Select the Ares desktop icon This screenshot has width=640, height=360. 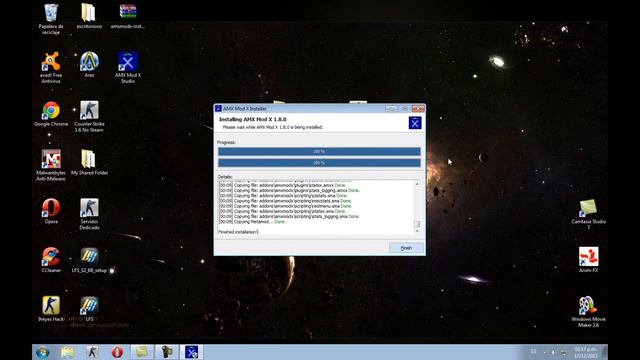tap(89, 64)
